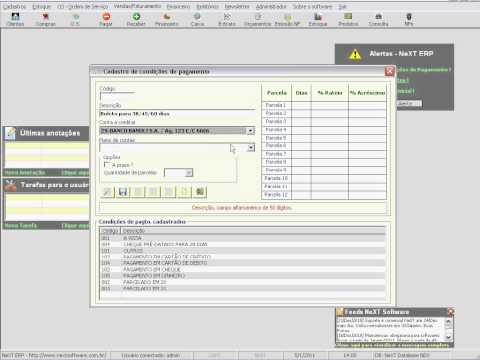Select the 'OUTROS' row in the list
The height and width of the screenshot is (360, 480).
pyautogui.click(x=243, y=251)
